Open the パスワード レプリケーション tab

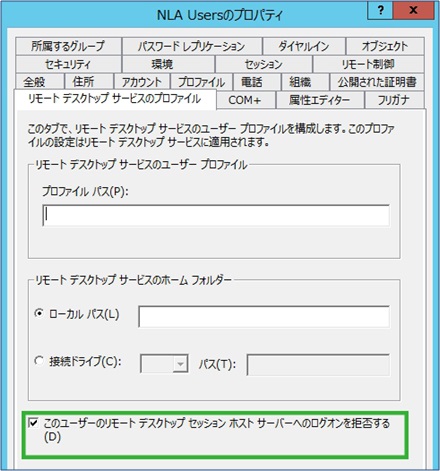pos(192,46)
